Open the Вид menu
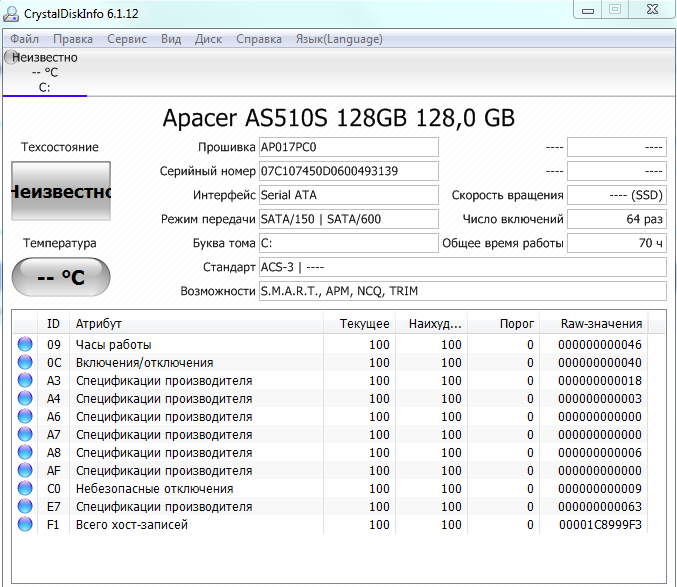This screenshot has height=587, width=677. pos(171,39)
